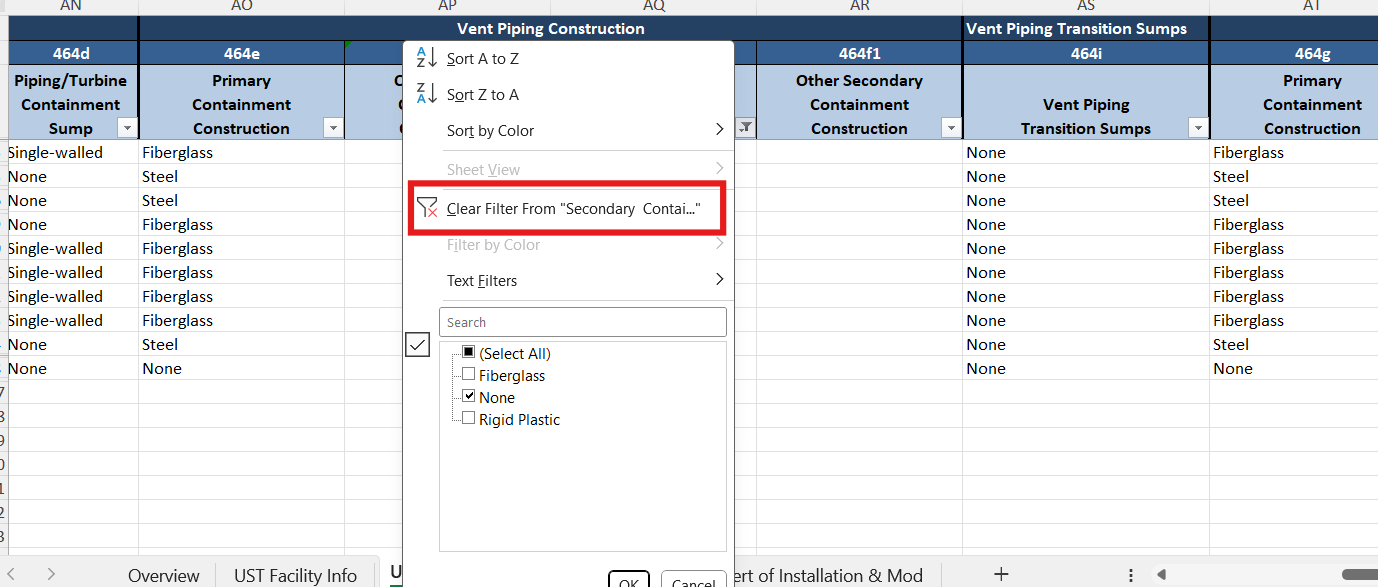Select the "None" cell in column AT
Screen dimensions: 1378x587
pyautogui.click(x=1294, y=368)
